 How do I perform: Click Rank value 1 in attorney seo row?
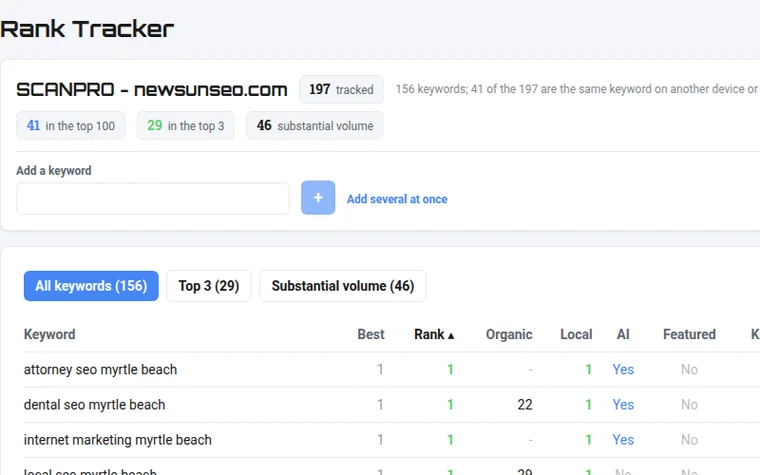[450, 369]
